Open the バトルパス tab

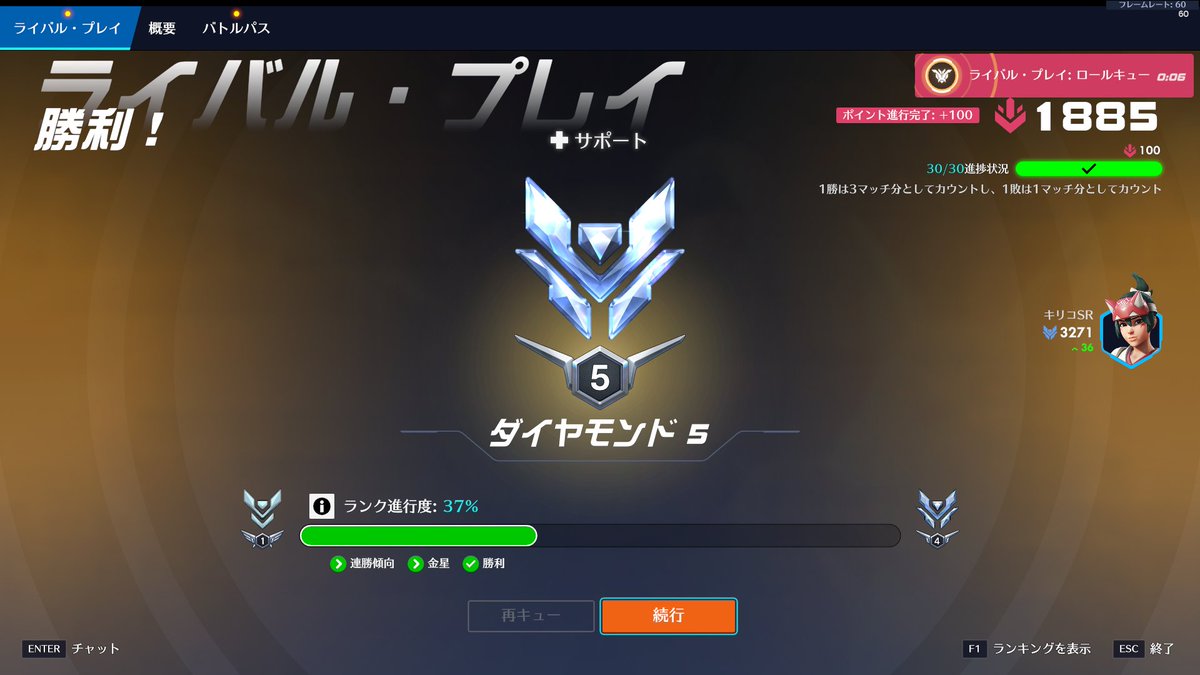[x=236, y=28]
